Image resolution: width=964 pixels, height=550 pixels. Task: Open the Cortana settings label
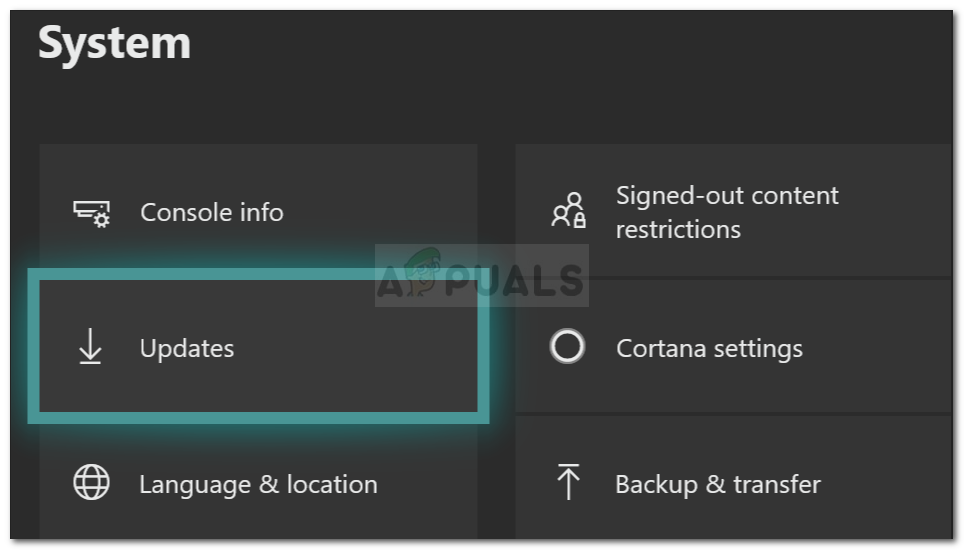(x=709, y=349)
